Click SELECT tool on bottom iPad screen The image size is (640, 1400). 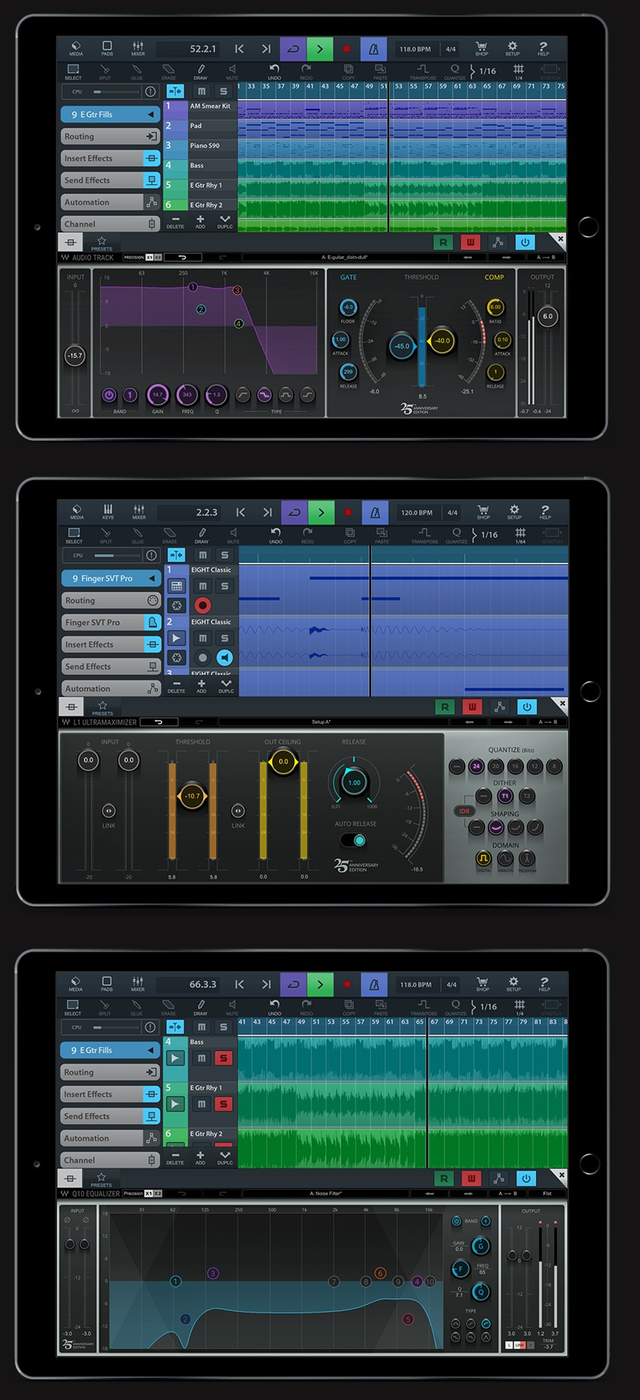(x=74, y=1007)
